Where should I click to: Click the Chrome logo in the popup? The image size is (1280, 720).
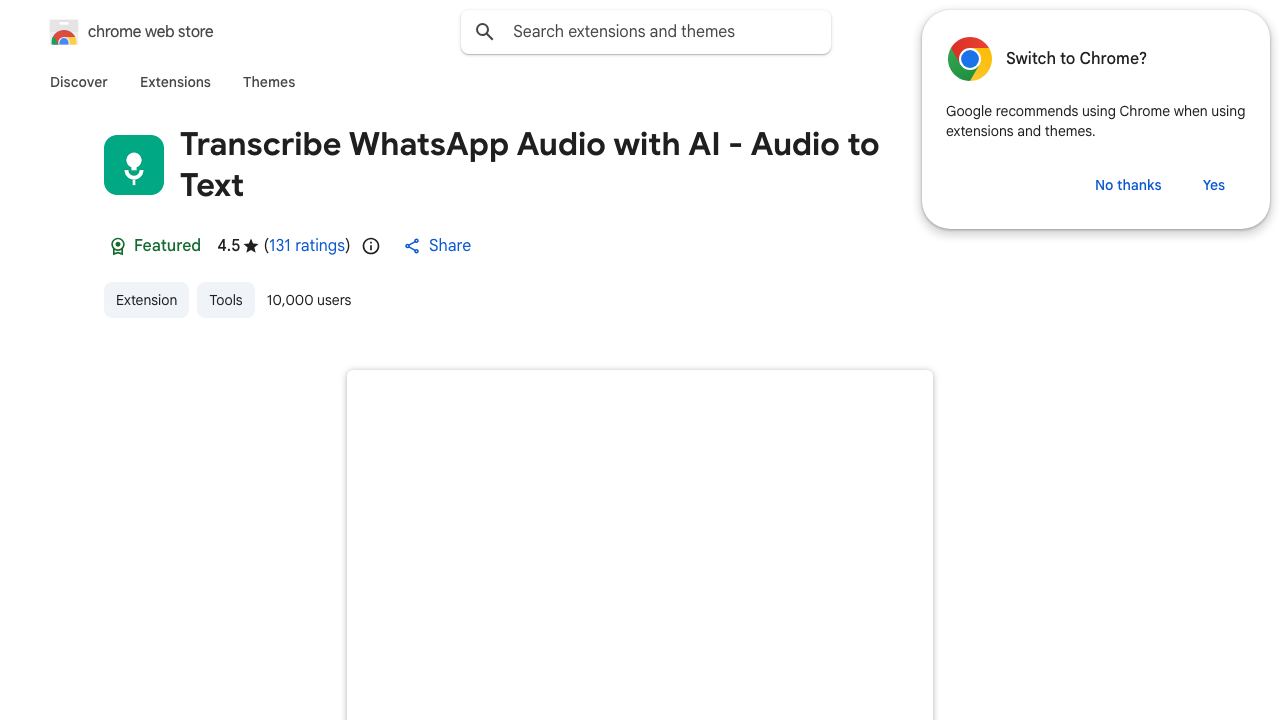970,59
